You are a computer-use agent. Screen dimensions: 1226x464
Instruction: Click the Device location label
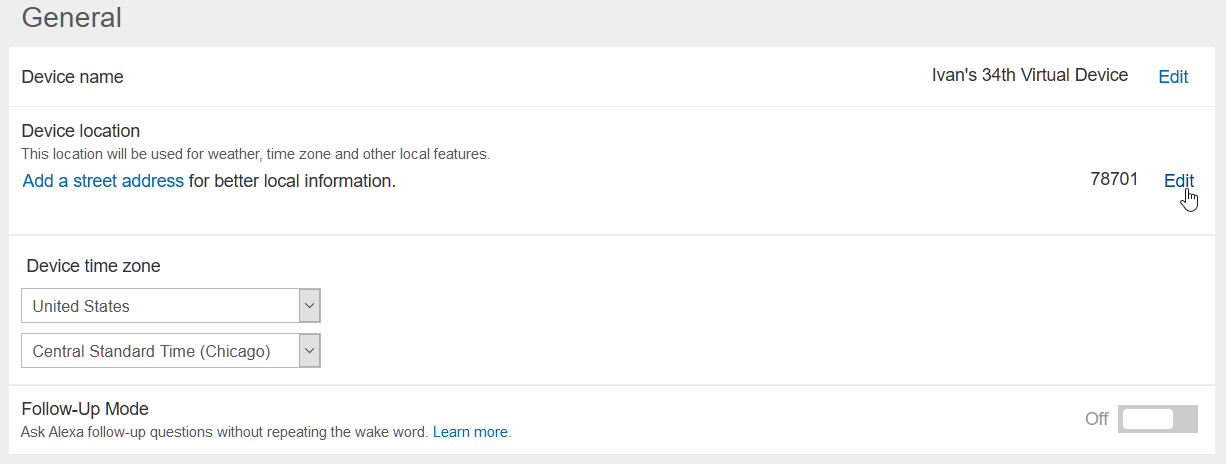click(x=81, y=131)
